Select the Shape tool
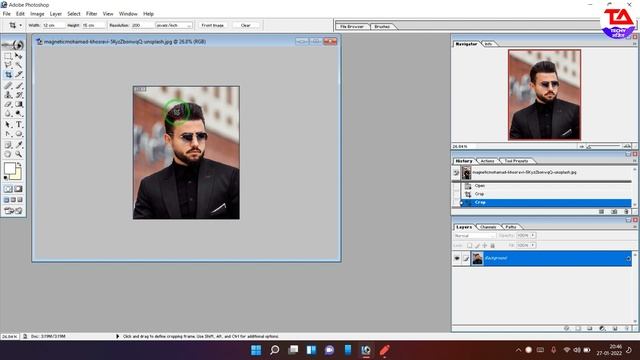Image resolution: width=640 pixels, height=360 pixels. click(18, 134)
